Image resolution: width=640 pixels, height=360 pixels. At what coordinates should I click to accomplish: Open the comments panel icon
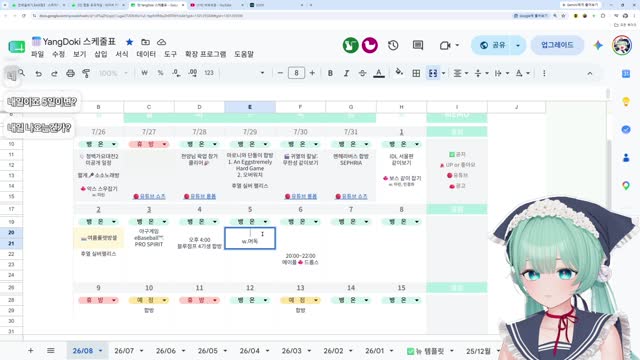418,45
